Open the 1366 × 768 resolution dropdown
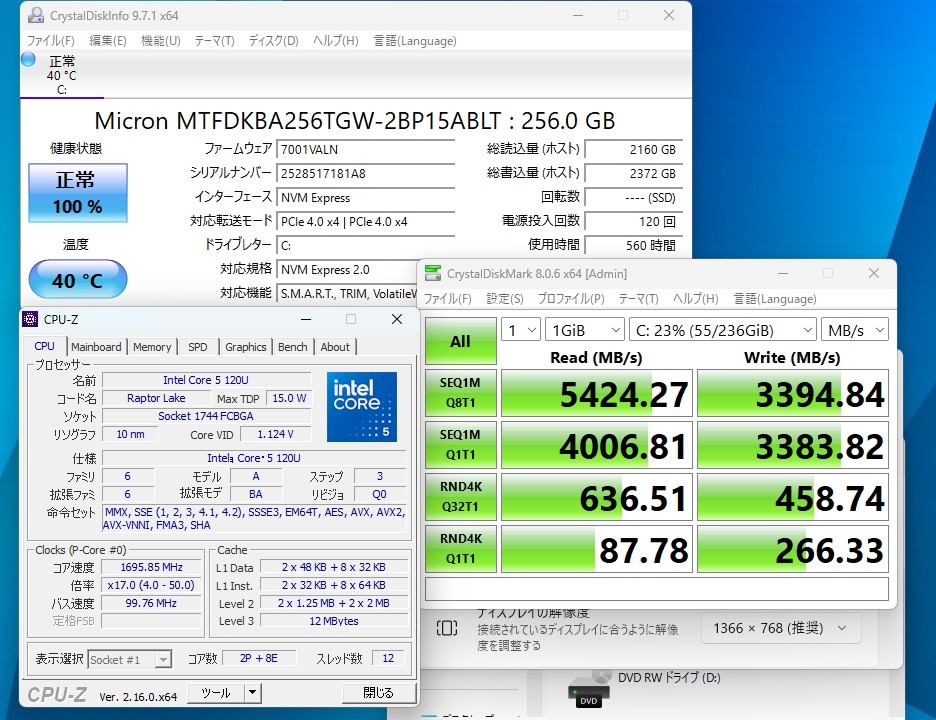 [x=781, y=628]
